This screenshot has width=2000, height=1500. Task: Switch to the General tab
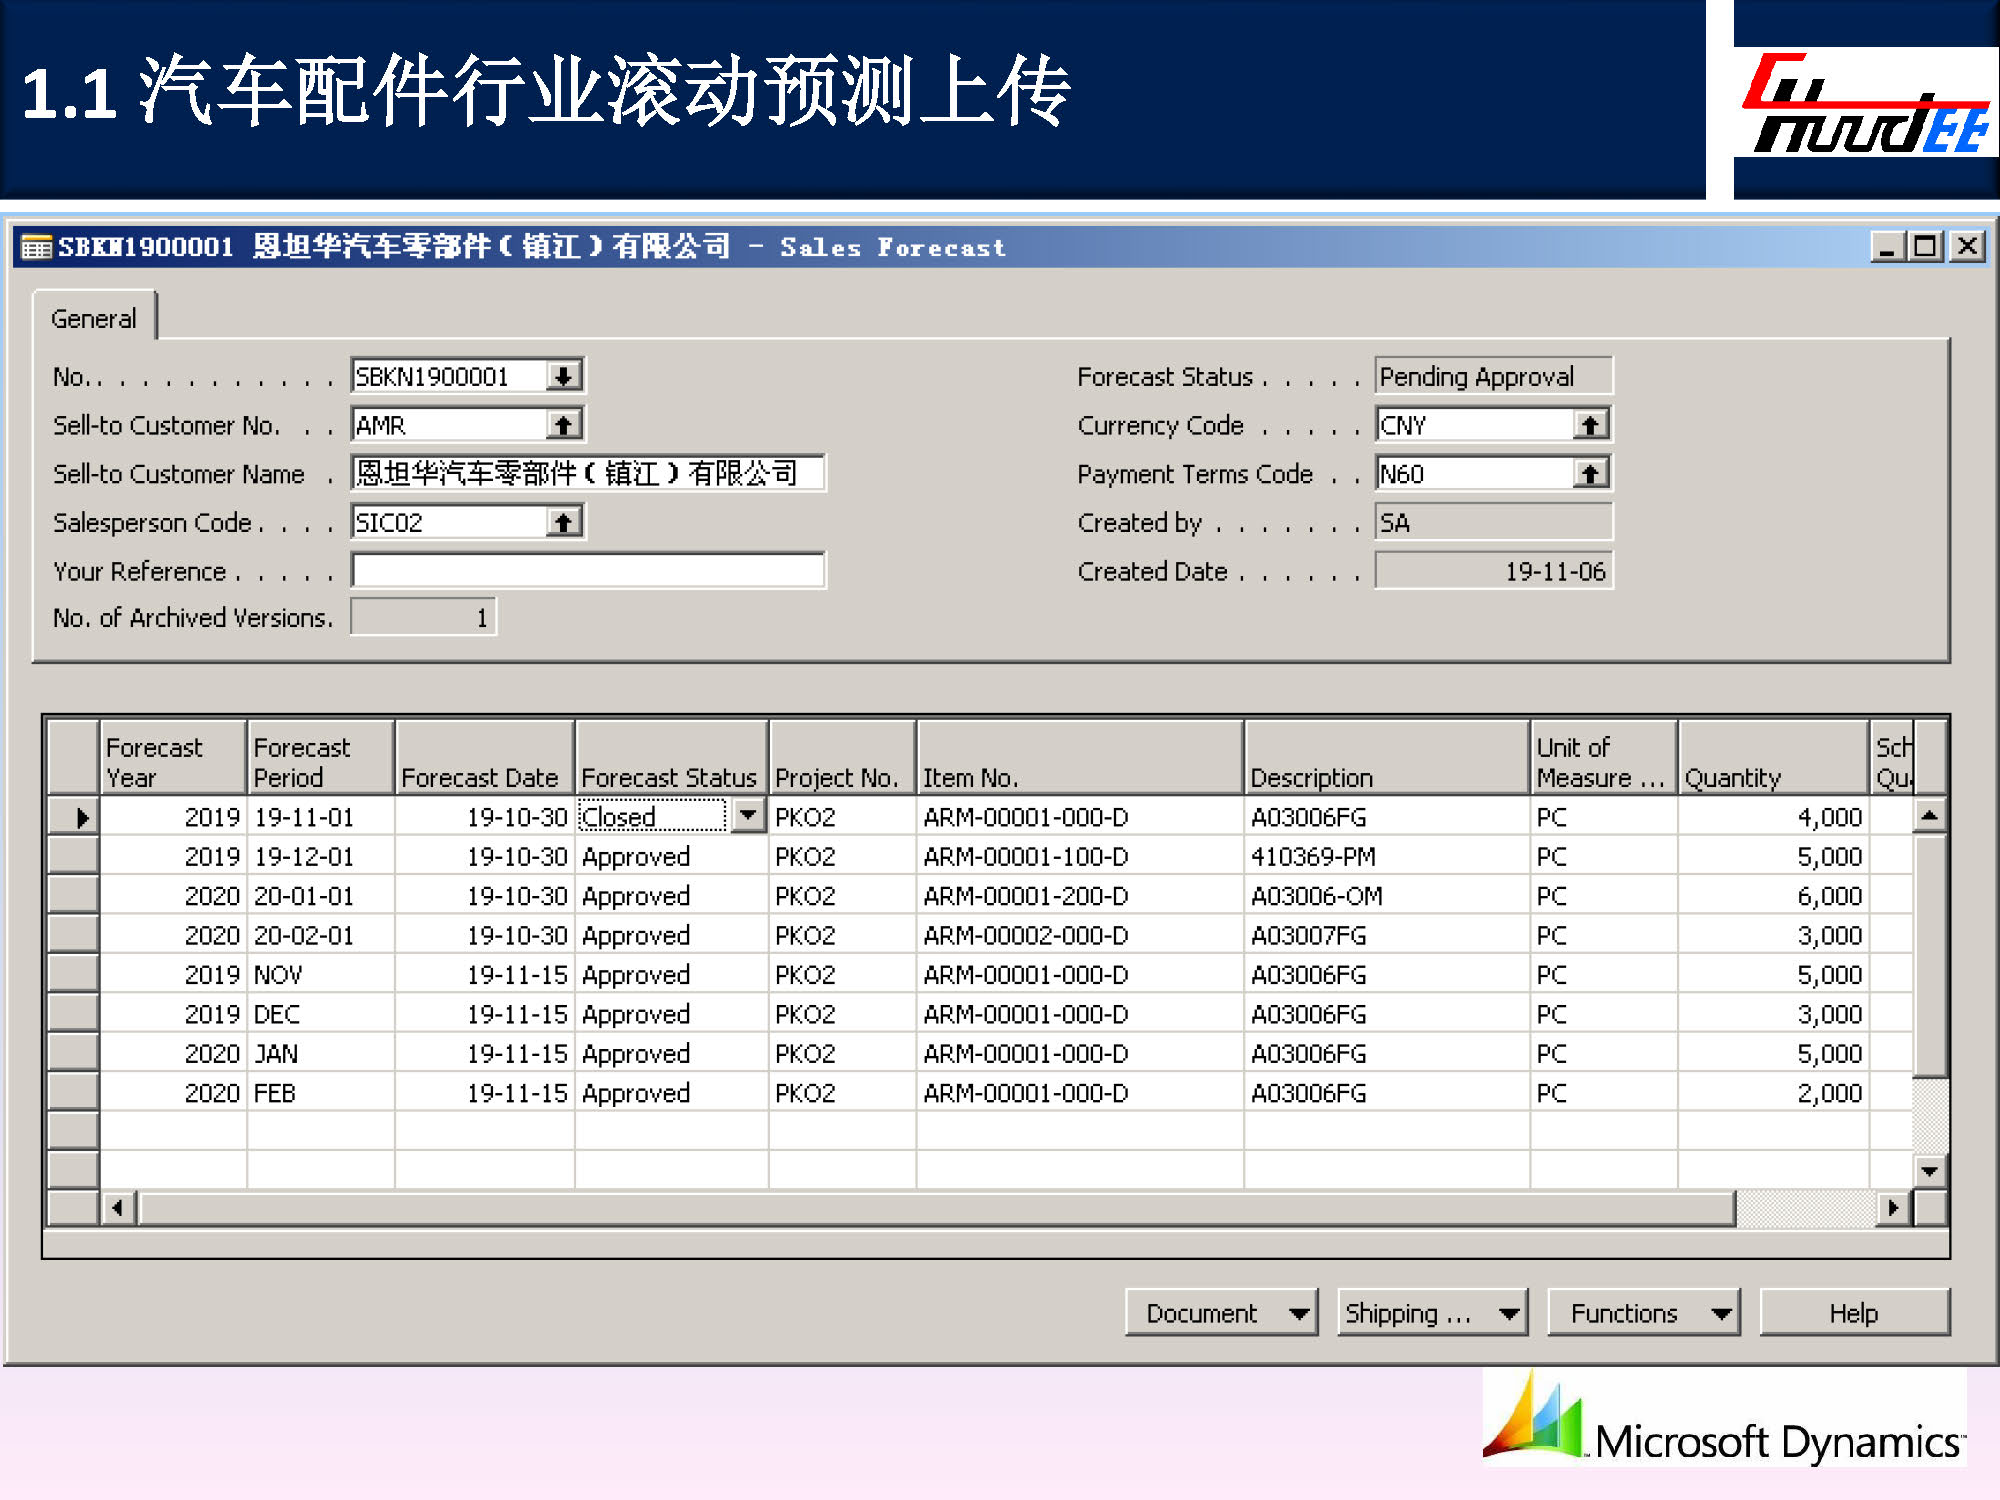click(94, 319)
